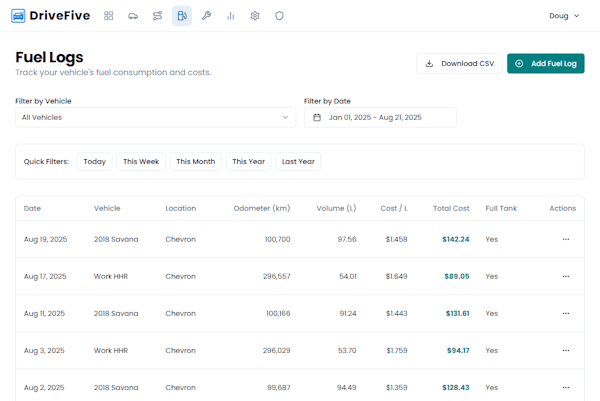Open the shield icon in the navbar
This screenshot has height=401, width=600.
[x=279, y=16]
